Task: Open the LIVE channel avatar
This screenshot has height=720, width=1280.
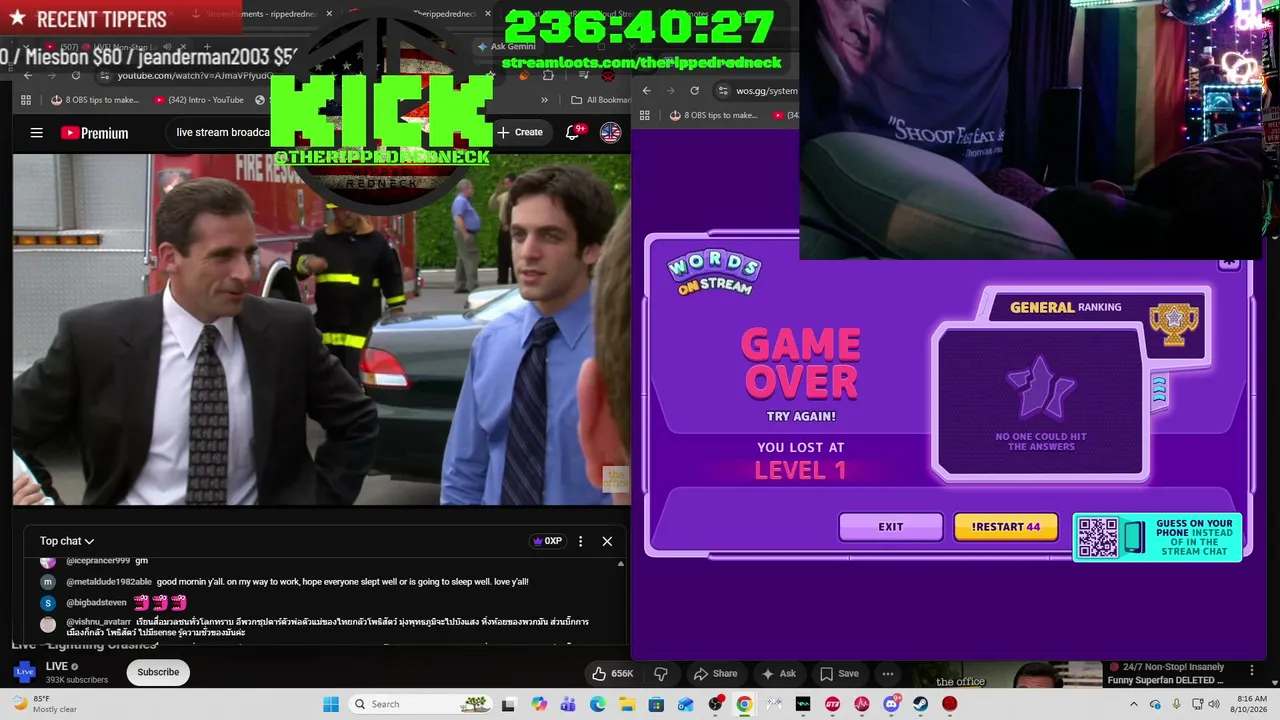Action: tap(24, 672)
